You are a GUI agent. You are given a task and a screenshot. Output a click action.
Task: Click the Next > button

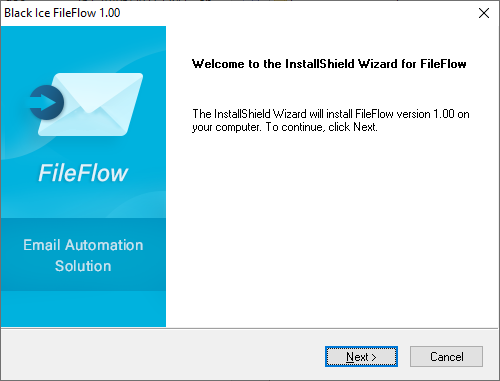click(361, 357)
